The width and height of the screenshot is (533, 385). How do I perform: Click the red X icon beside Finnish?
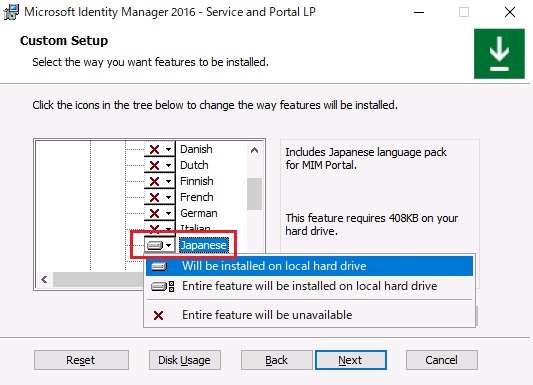coord(155,181)
